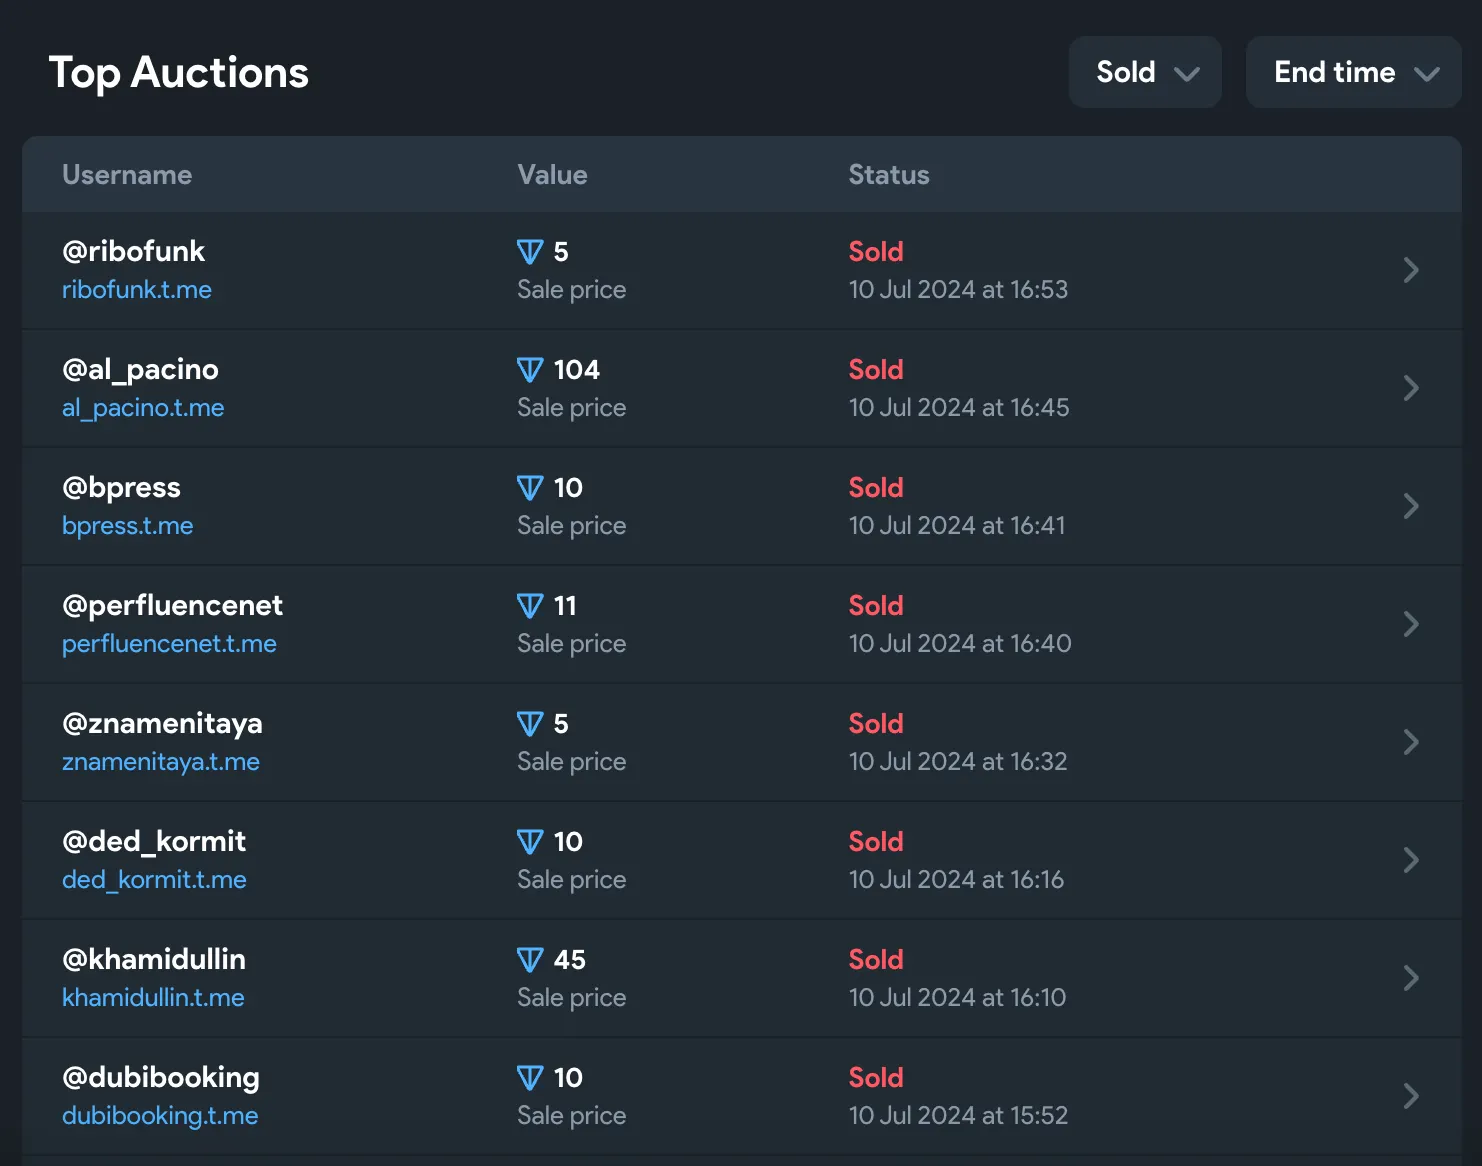Open @znamenitaya auction via chevron

[1410, 742]
